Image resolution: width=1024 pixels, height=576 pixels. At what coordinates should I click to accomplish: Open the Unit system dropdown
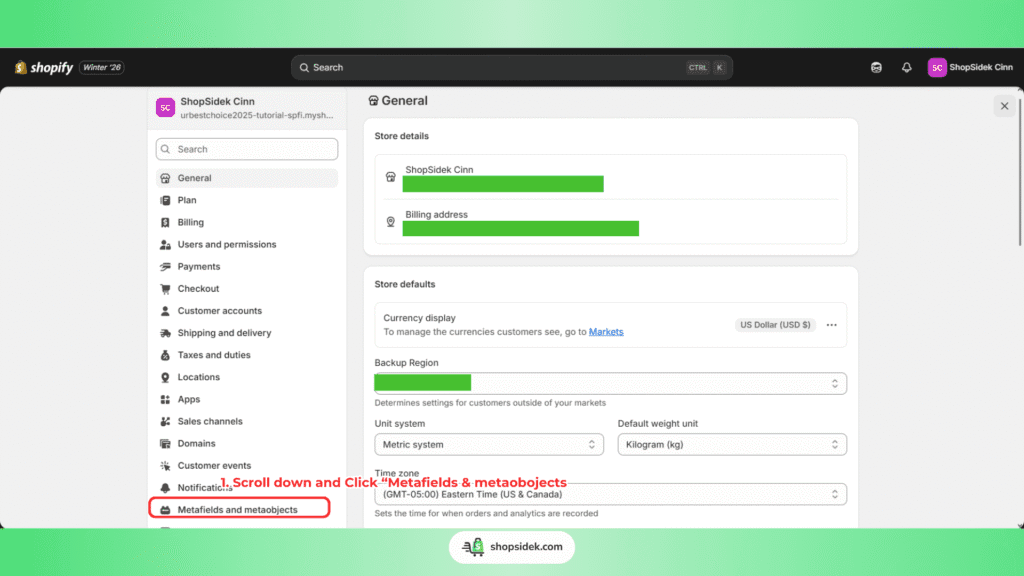489,444
